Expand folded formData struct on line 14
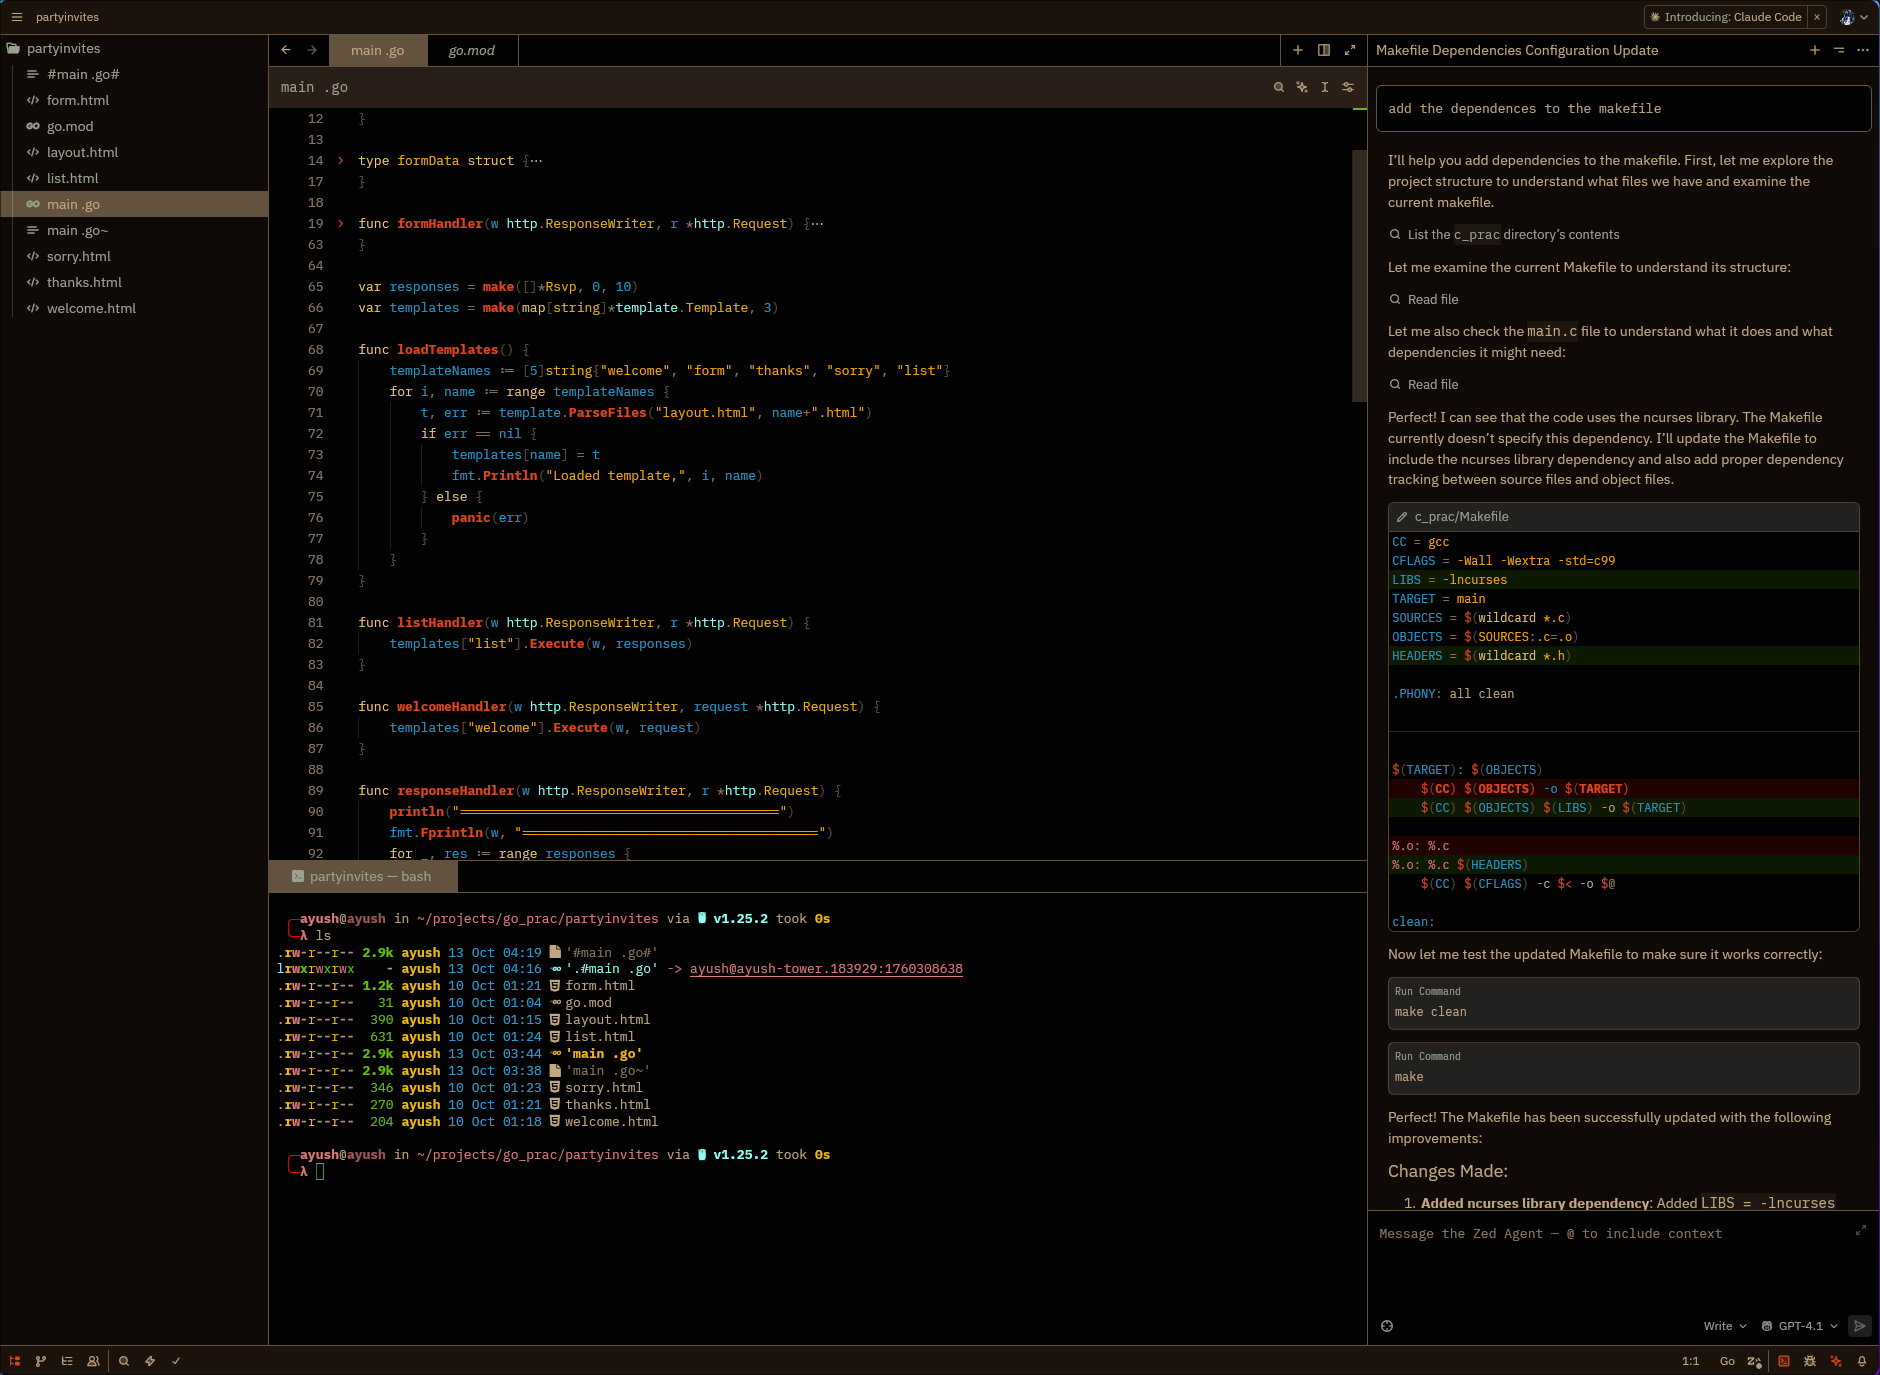Screen dimensions: 1880x1375 coord(341,161)
